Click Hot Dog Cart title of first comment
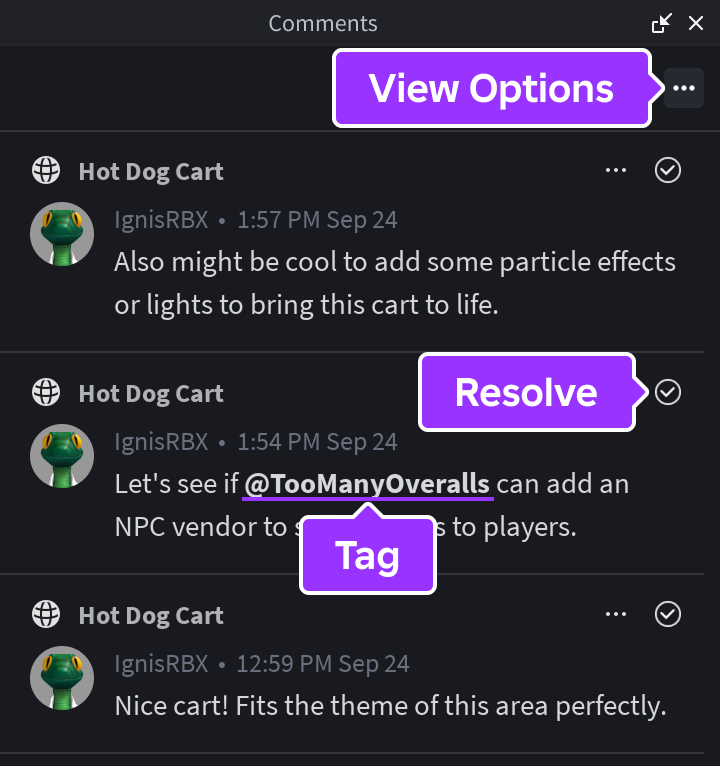This screenshot has width=720, height=766. point(151,172)
